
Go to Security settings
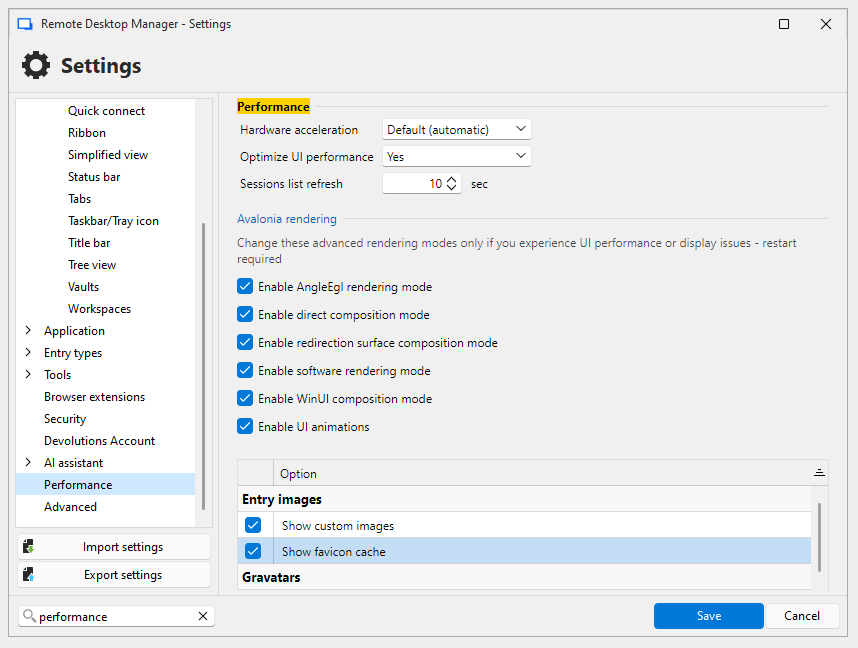coord(65,418)
